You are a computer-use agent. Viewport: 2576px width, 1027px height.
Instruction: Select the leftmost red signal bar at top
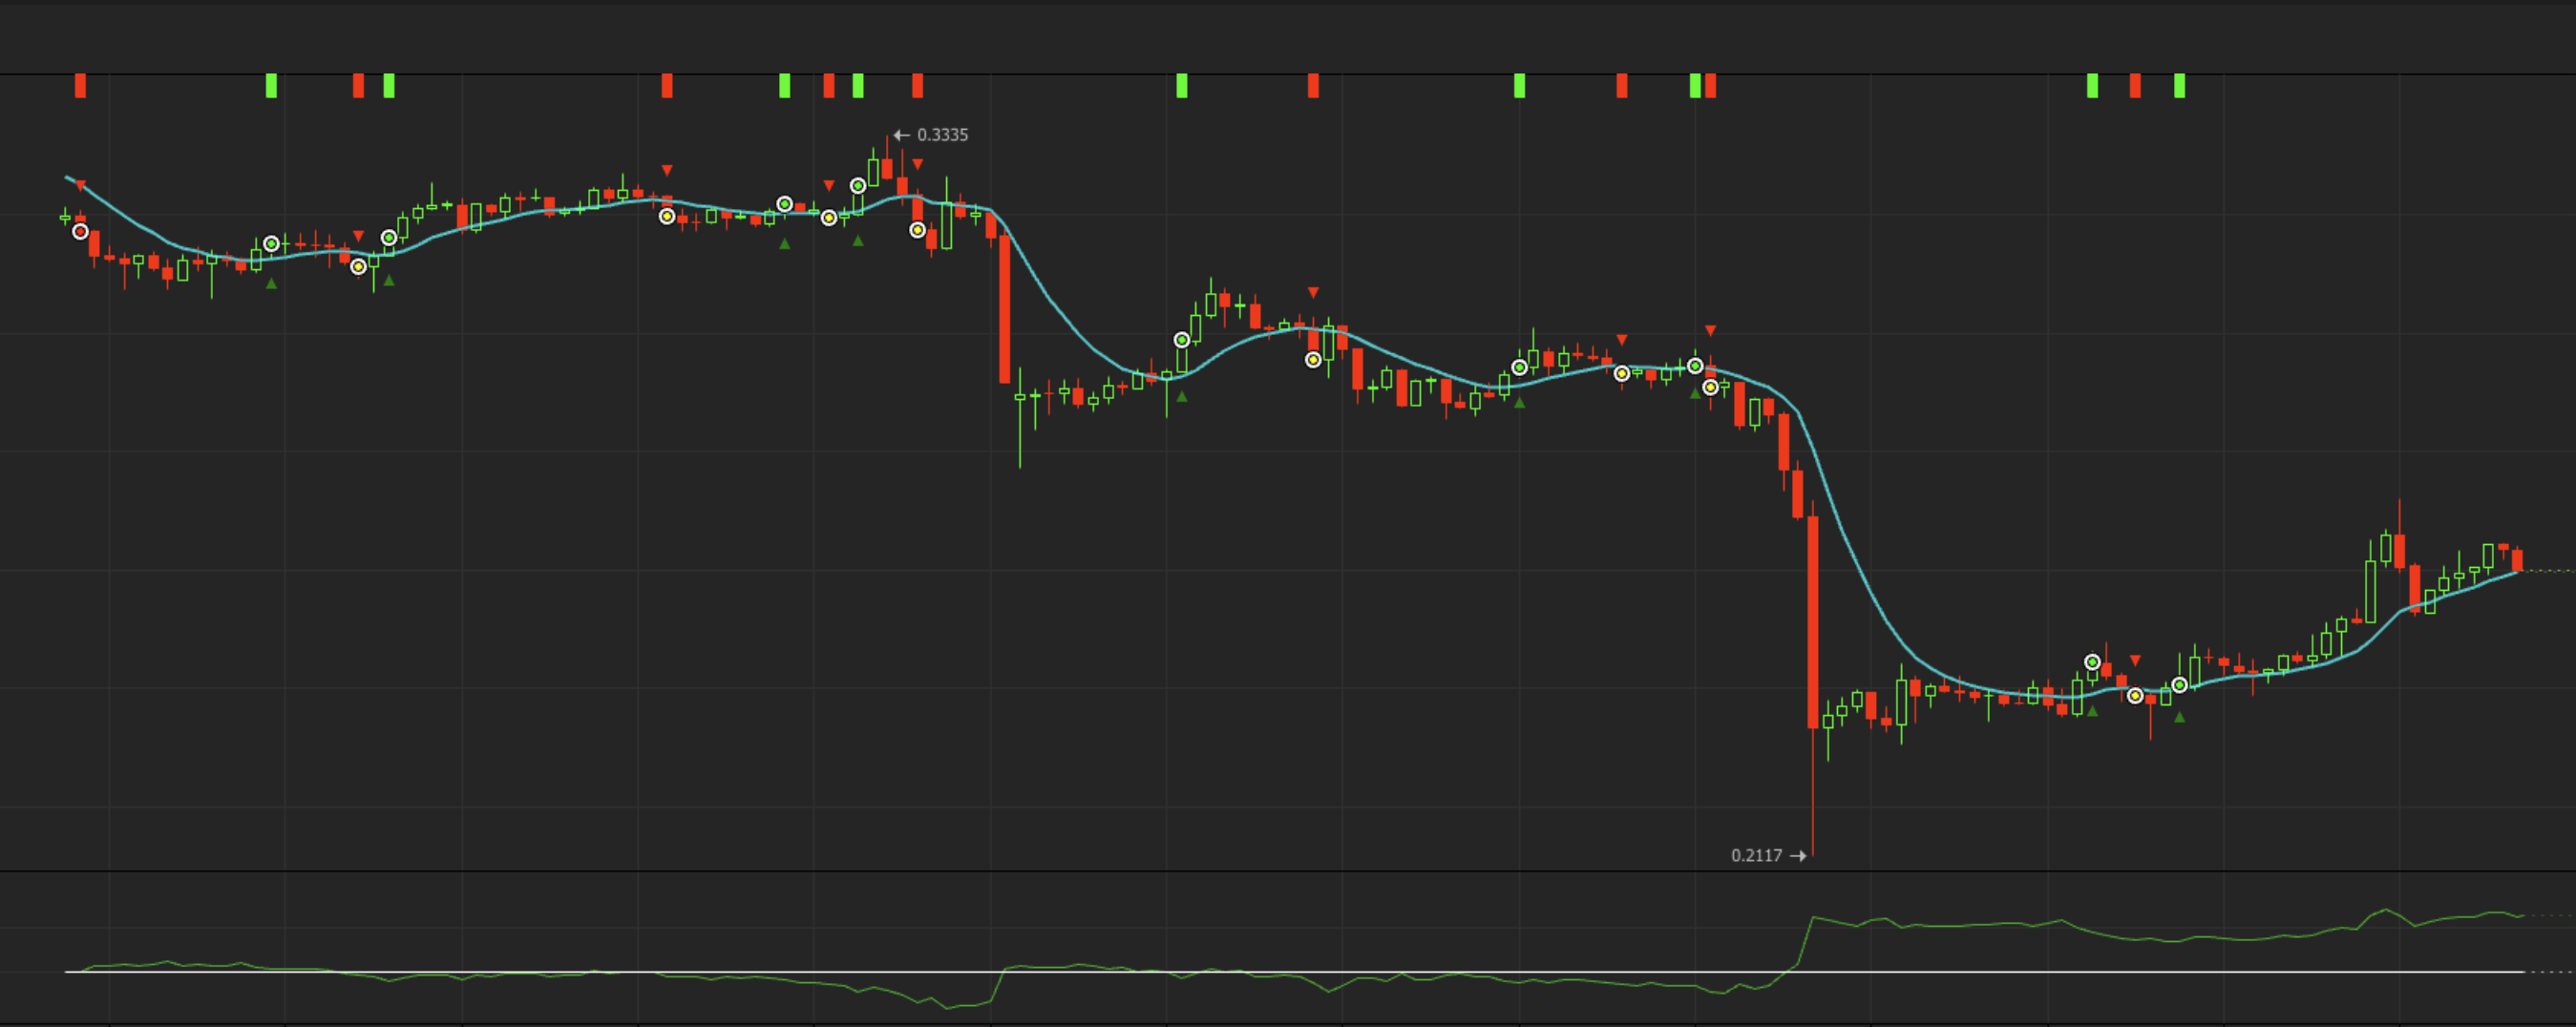[80, 86]
